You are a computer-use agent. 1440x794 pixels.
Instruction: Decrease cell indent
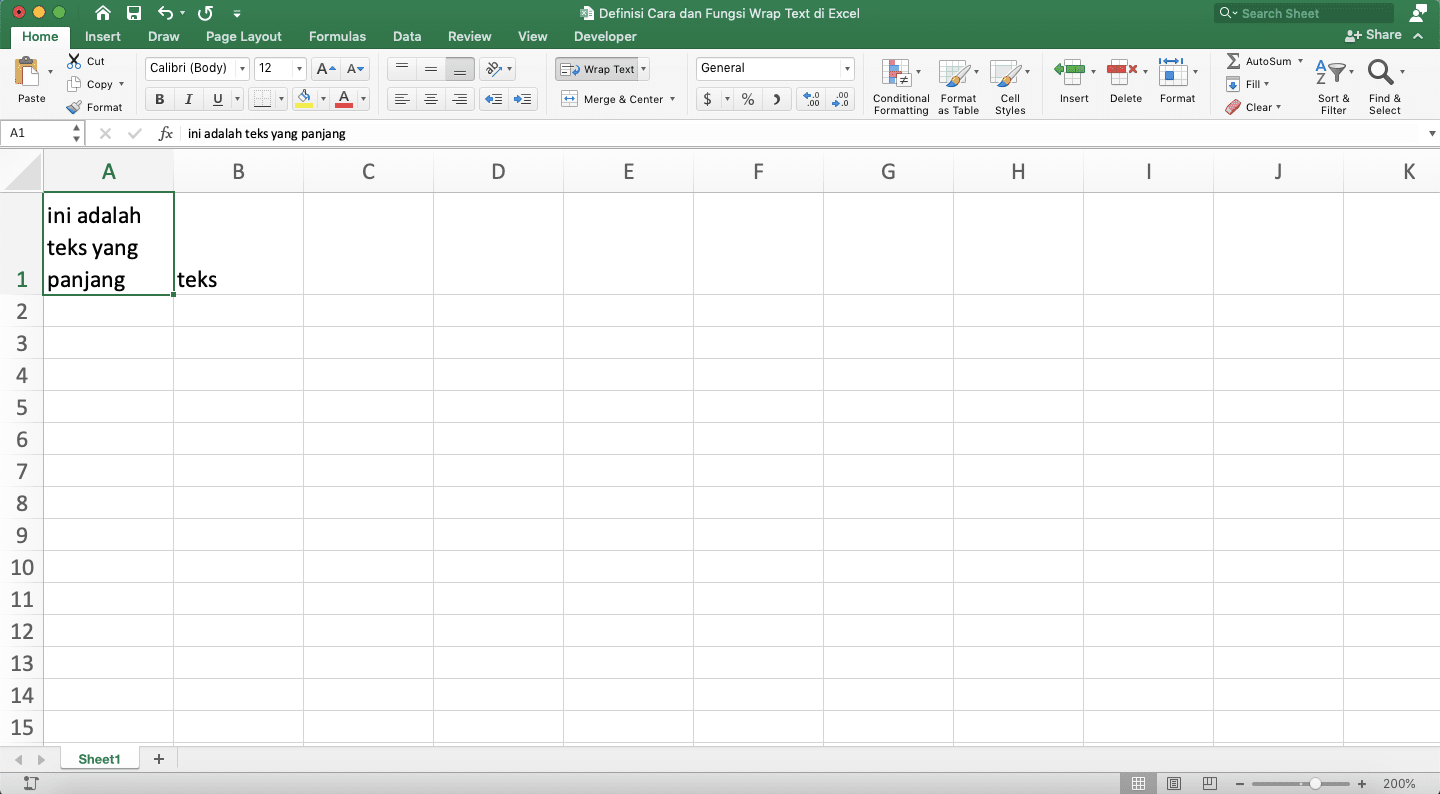click(x=493, y=99)
